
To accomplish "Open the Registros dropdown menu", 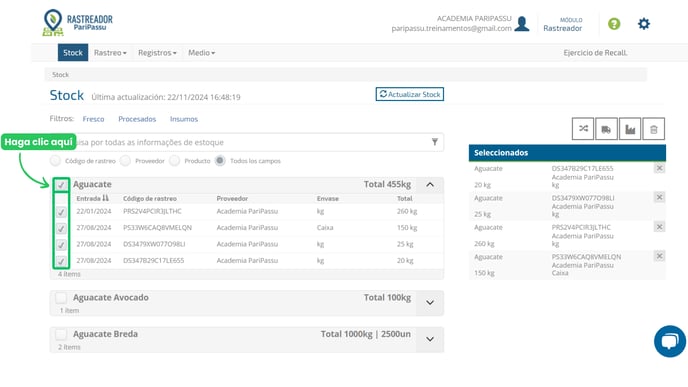I will coord(157,53).
